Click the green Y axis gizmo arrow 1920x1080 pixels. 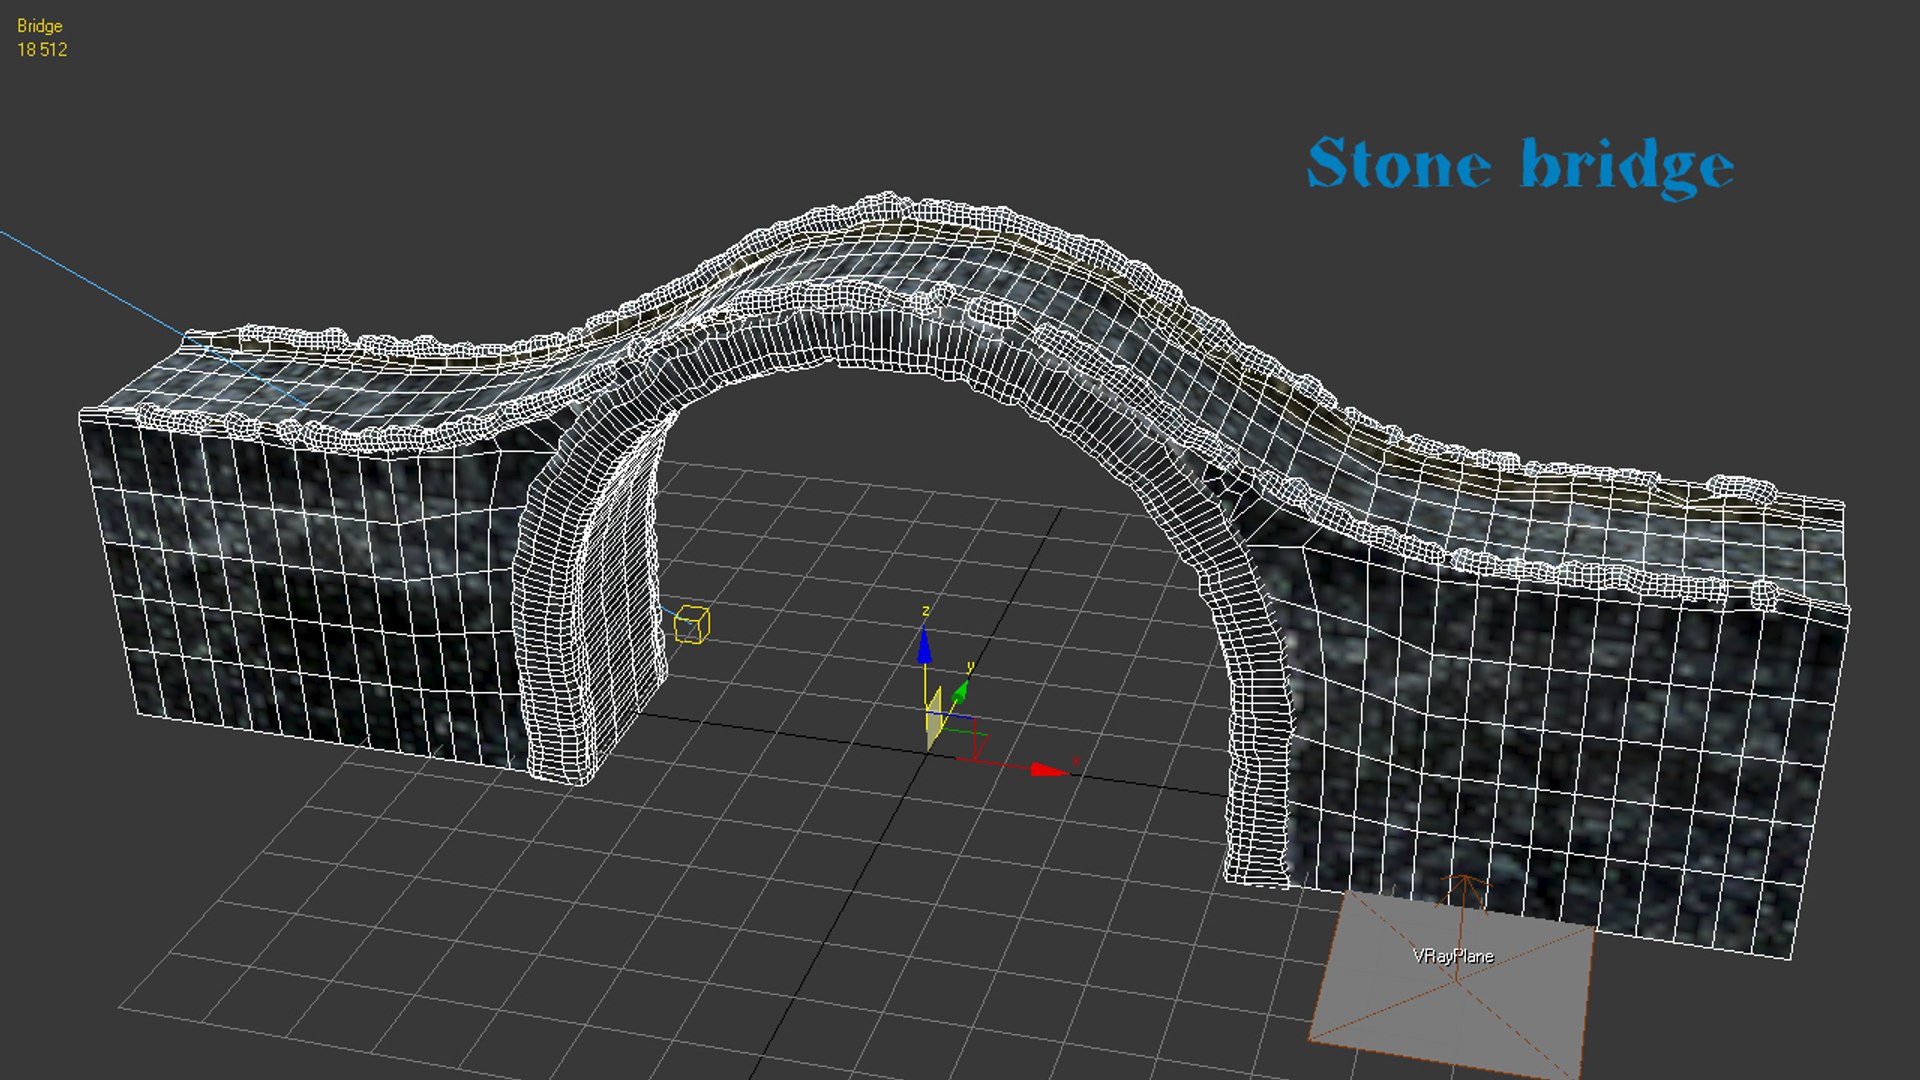pos(961,691)
